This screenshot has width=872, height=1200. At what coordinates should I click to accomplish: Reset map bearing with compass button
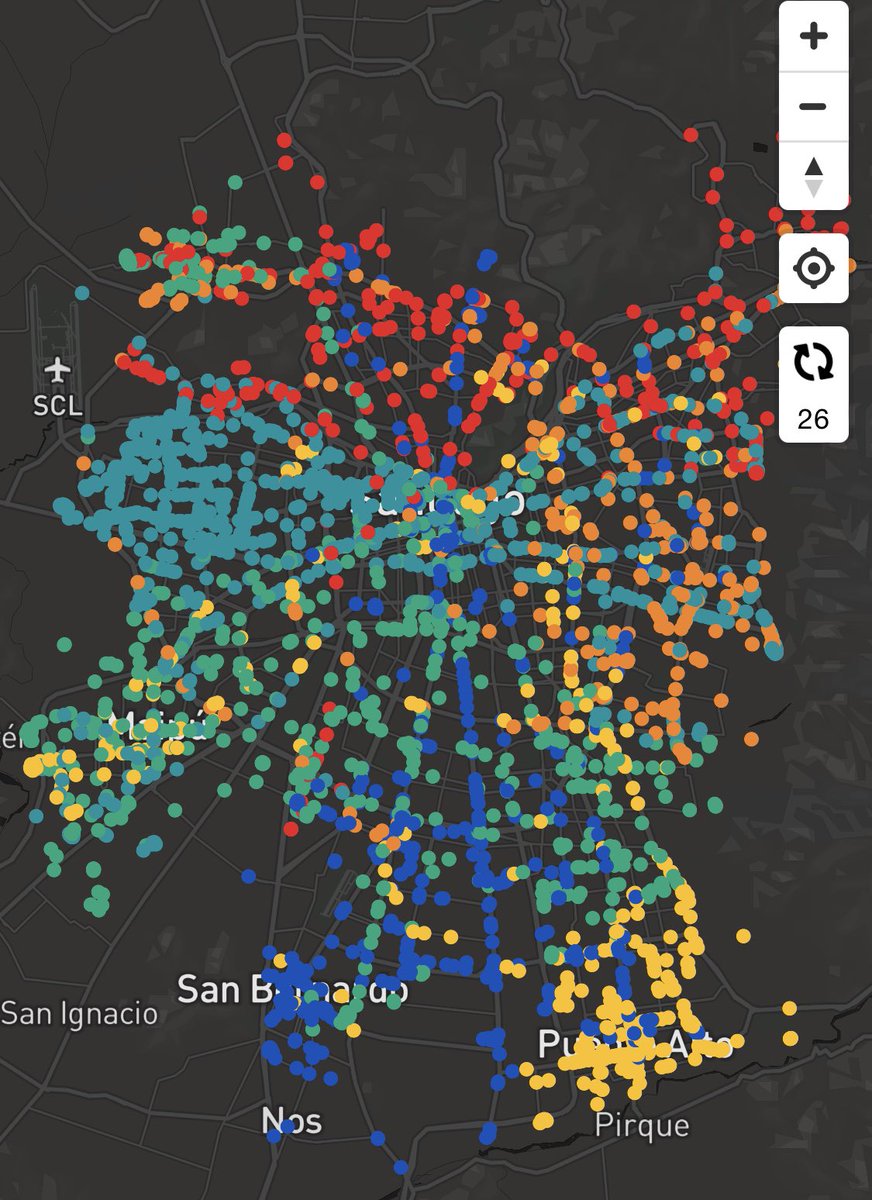click(813, 176)
